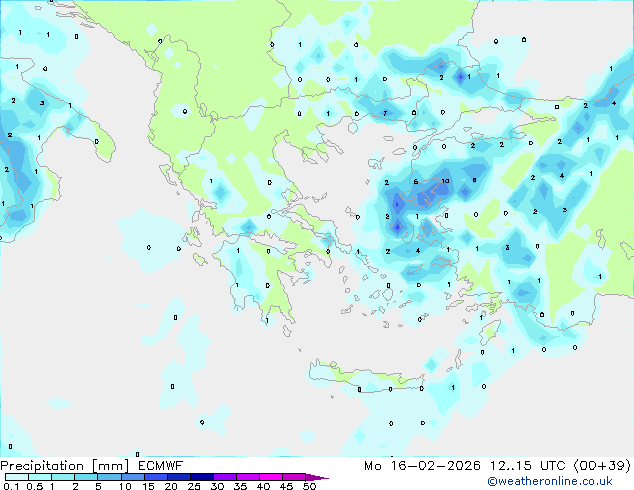634x490 pixels.
Task: Select the 1–2 mm legend color swatch
Action: click(x=63, y=477)
